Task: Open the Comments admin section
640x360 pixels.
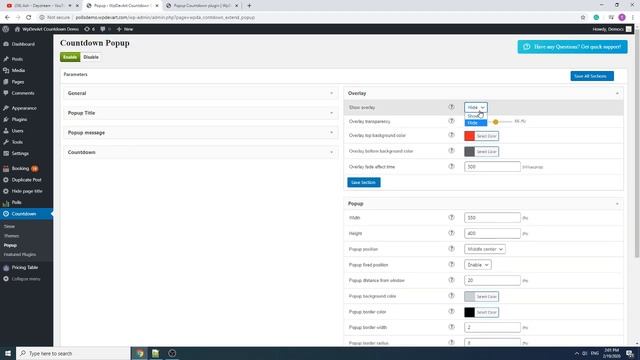Action: (x=22, y=93)
